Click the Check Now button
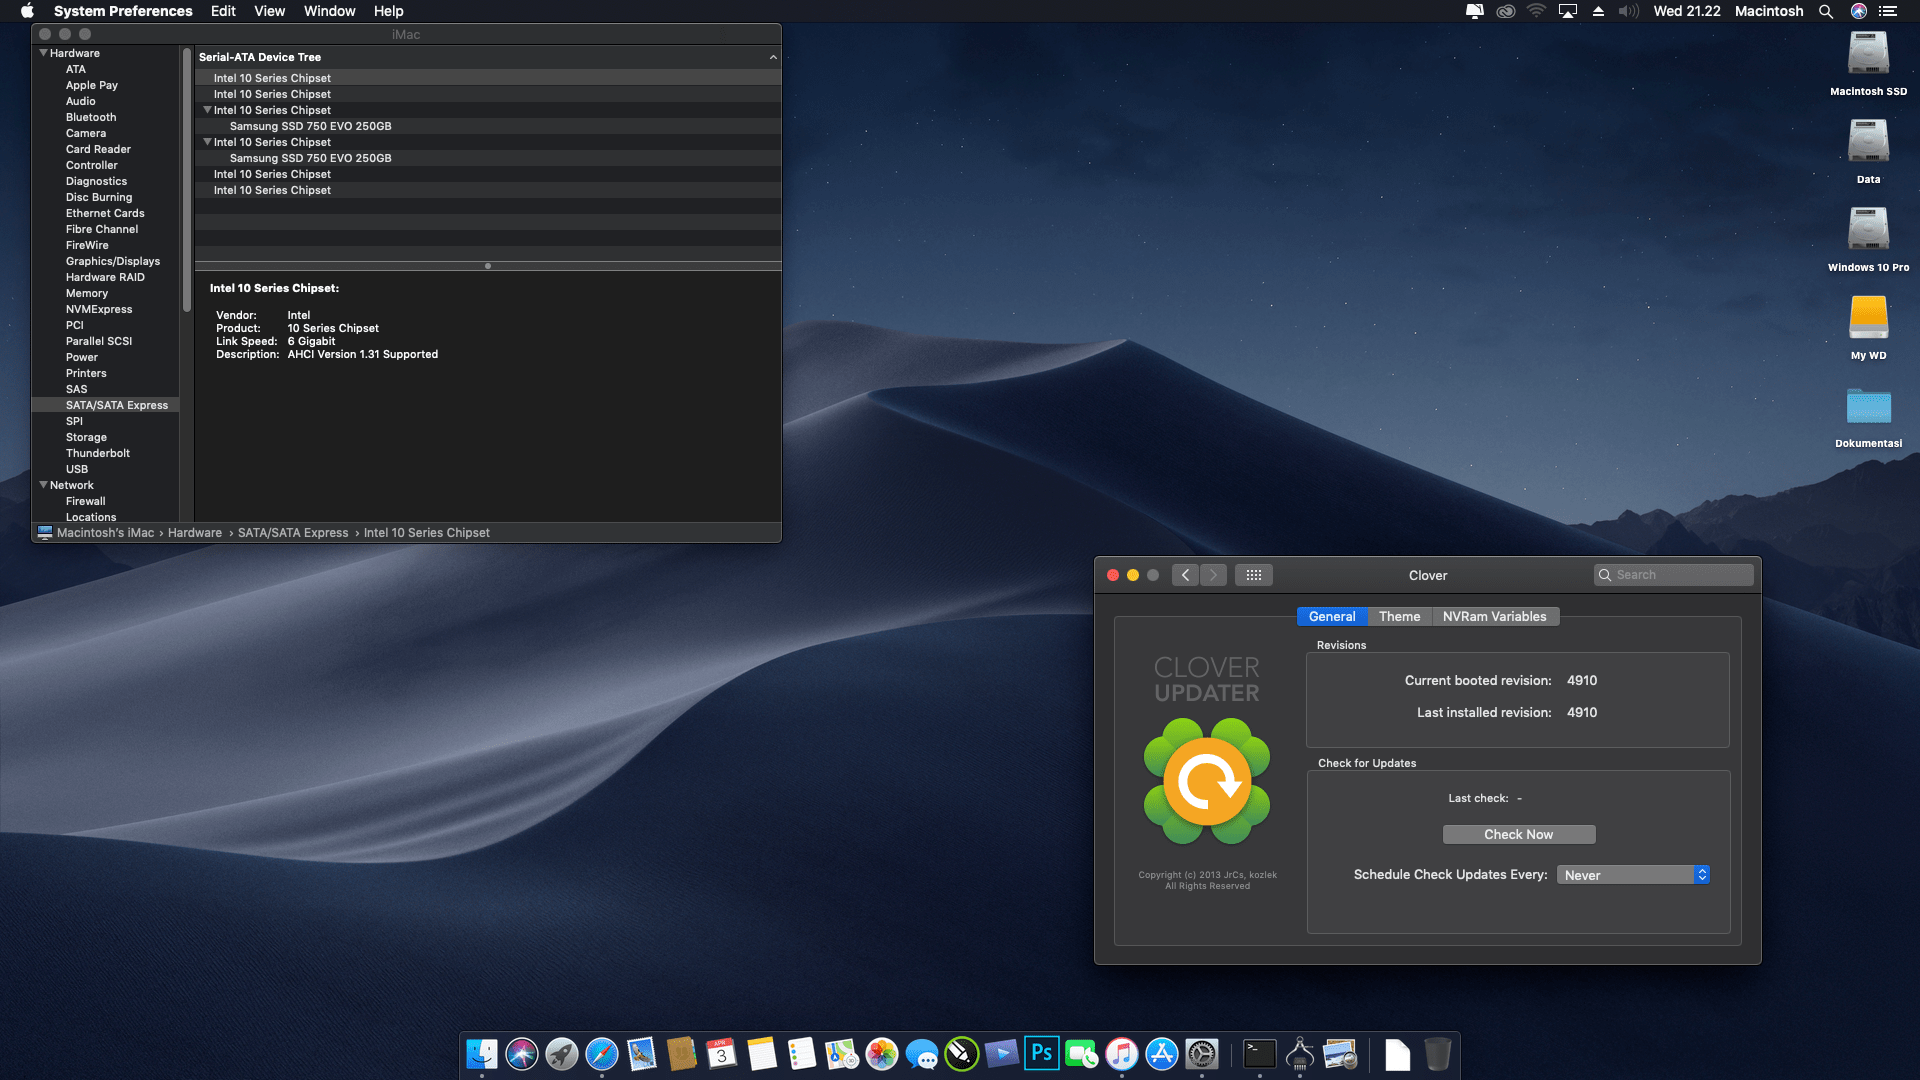The width and height of the screenshot is (1920, 1080). (1518, 834)
